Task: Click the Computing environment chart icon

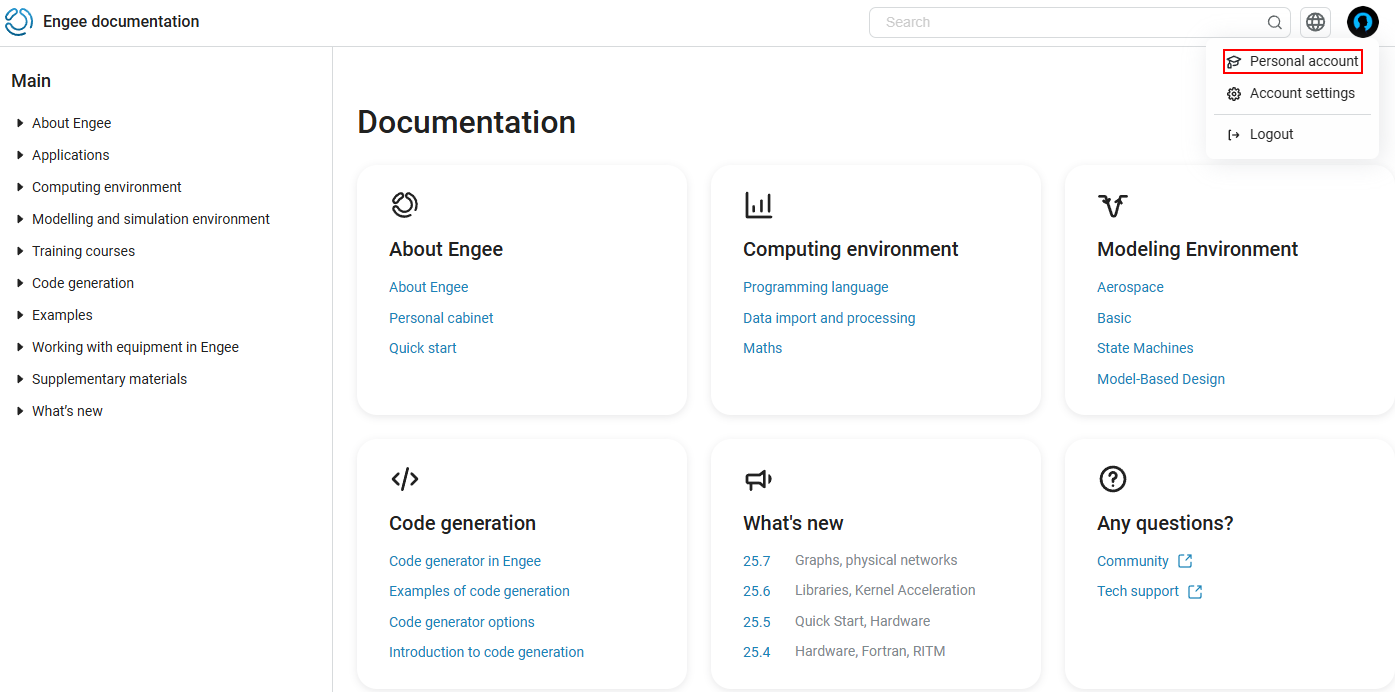Action: tap(759, 205)
